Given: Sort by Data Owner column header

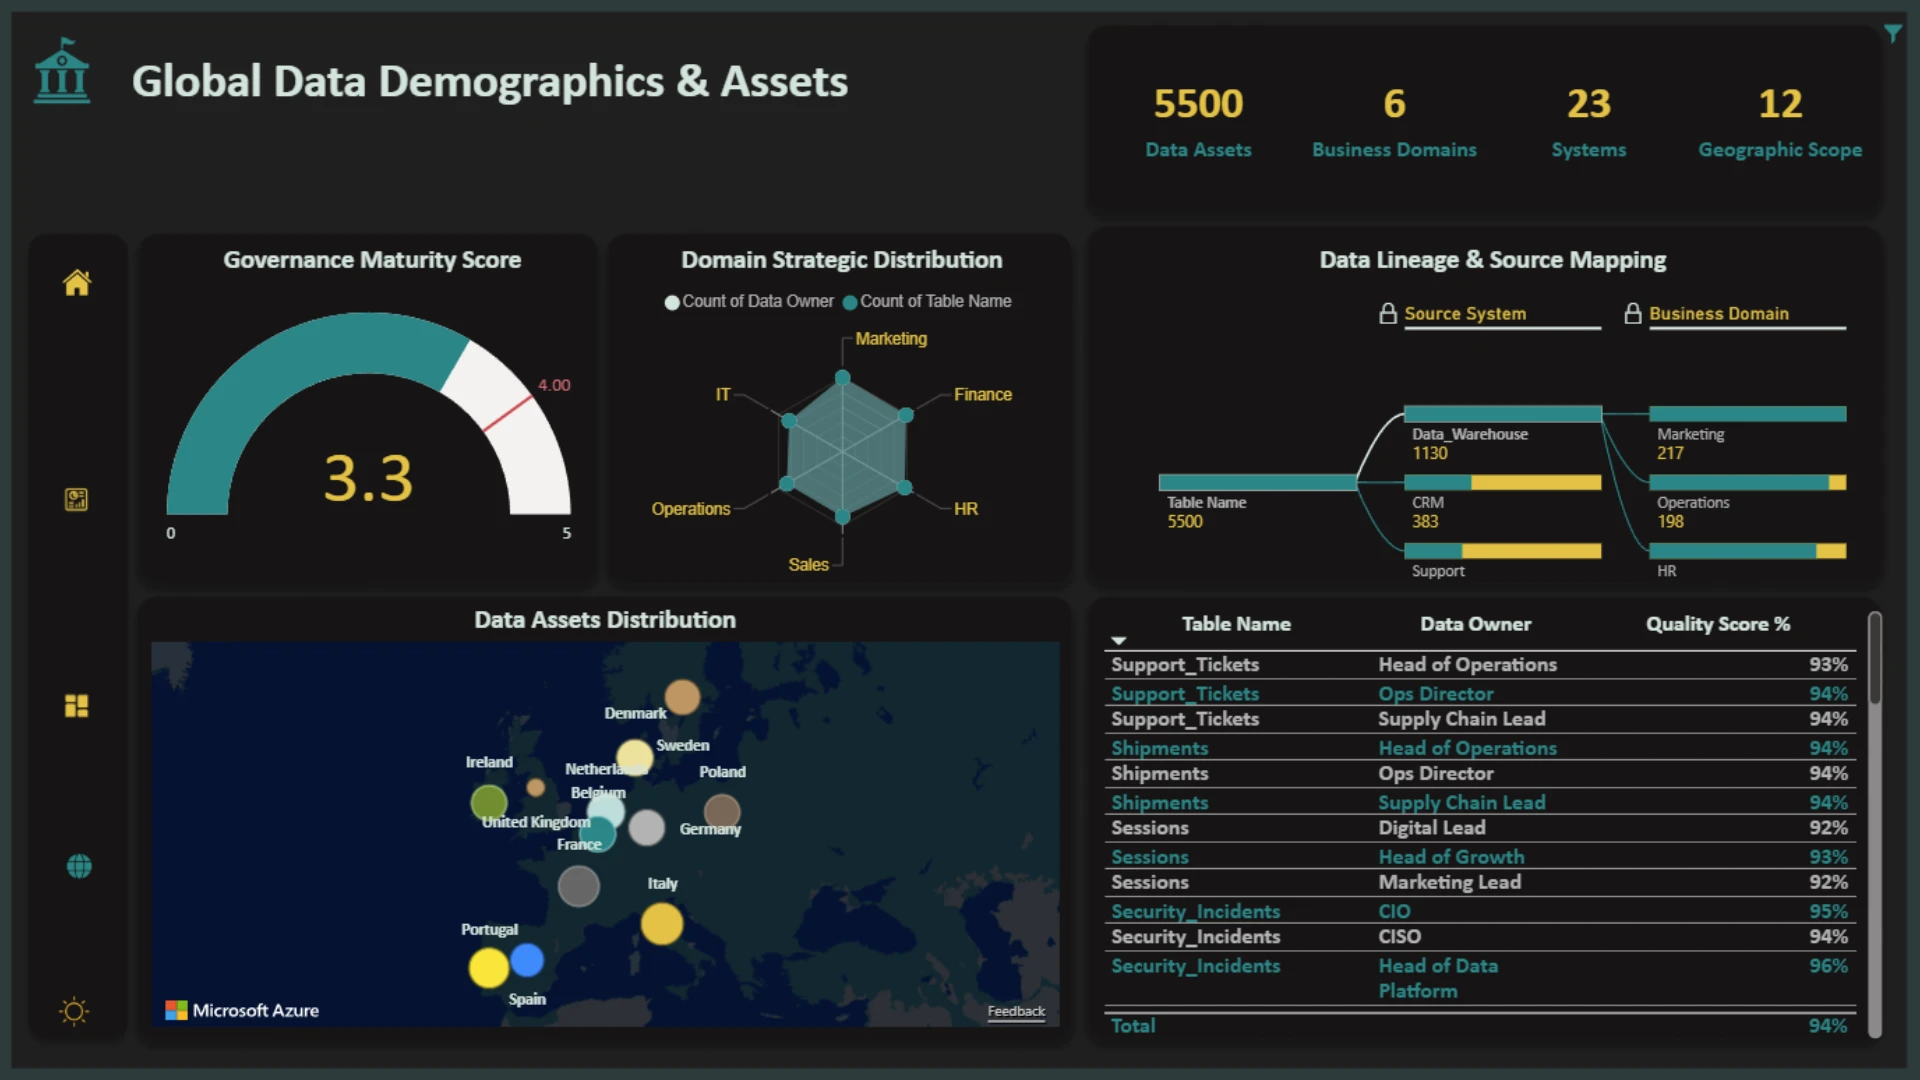Looking at the screenshot, I should click(1475, 624).
